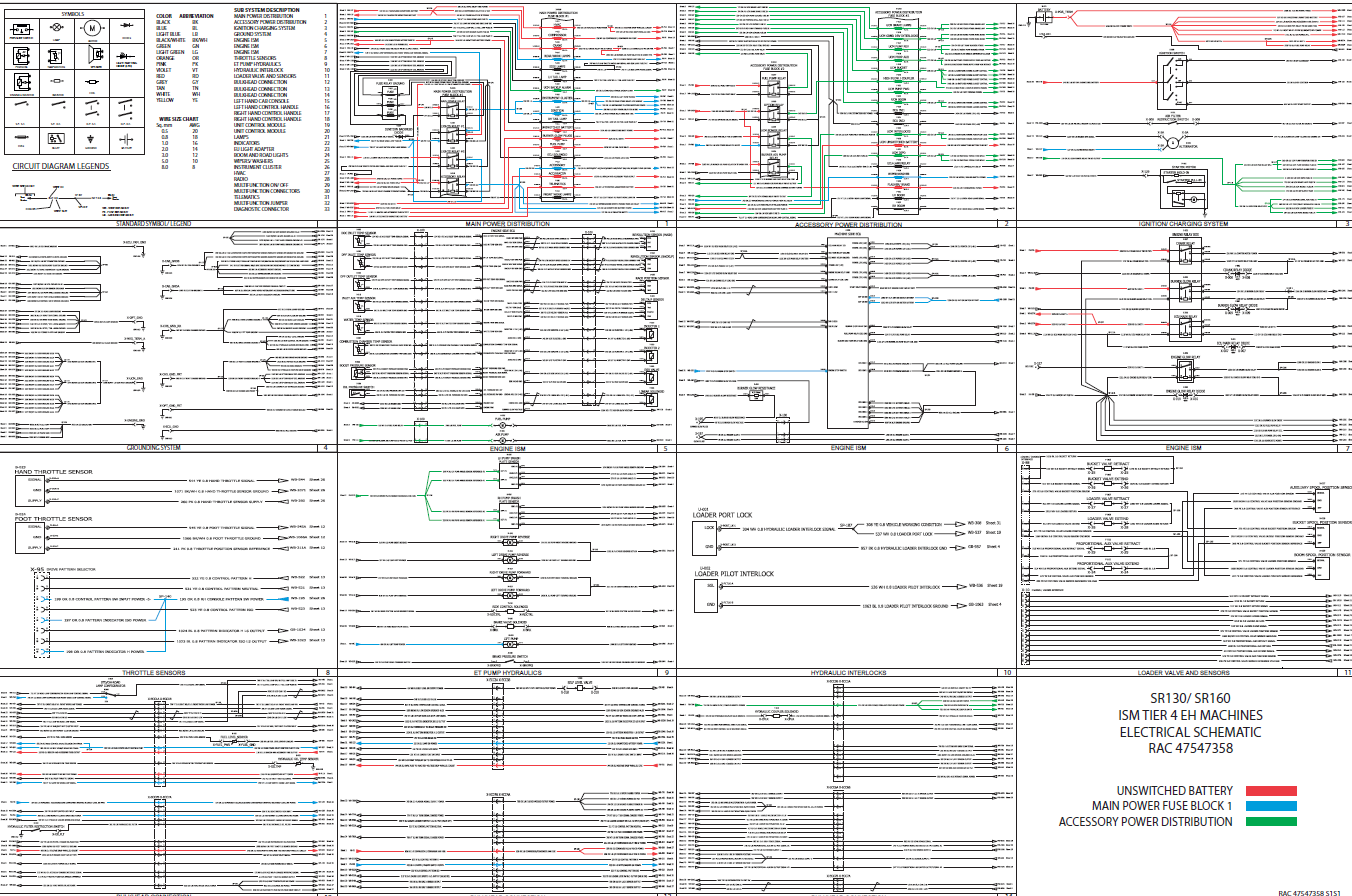Image resolution: width=1352 pixels, height=896 pixels.
Task: Select the motor symbol marked M
Action: pyautogui.click(x=92, y=28)
